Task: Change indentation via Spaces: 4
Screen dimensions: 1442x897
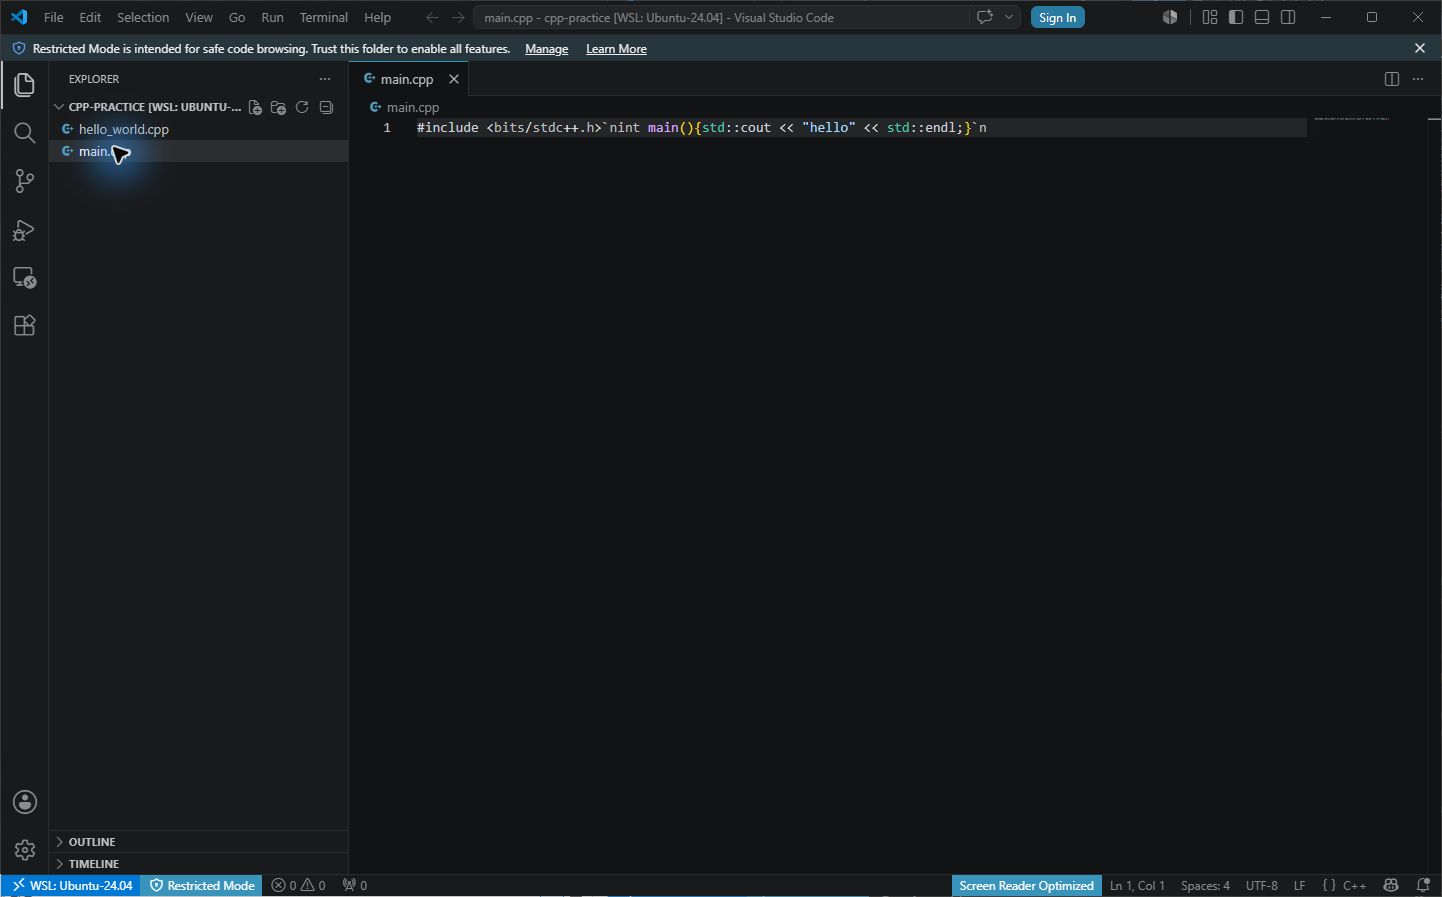Action: pyautogui.click(x=1205, y=885)
